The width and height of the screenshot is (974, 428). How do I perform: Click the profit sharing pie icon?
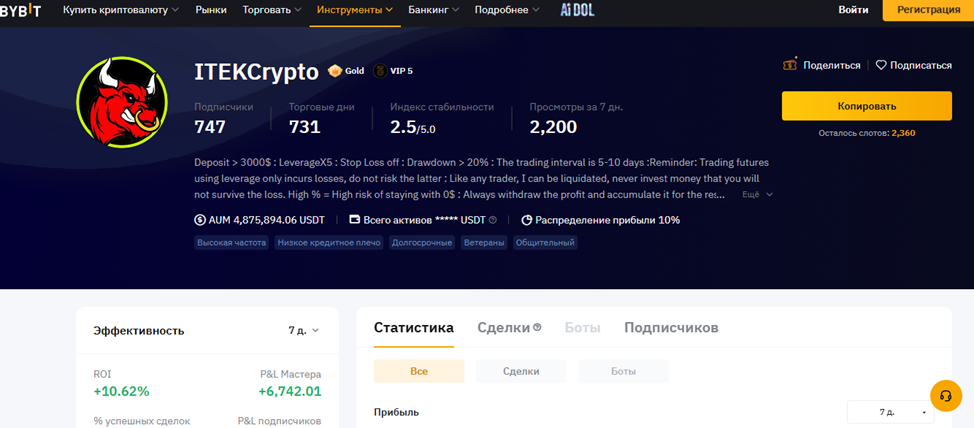(x=527, y=220)
